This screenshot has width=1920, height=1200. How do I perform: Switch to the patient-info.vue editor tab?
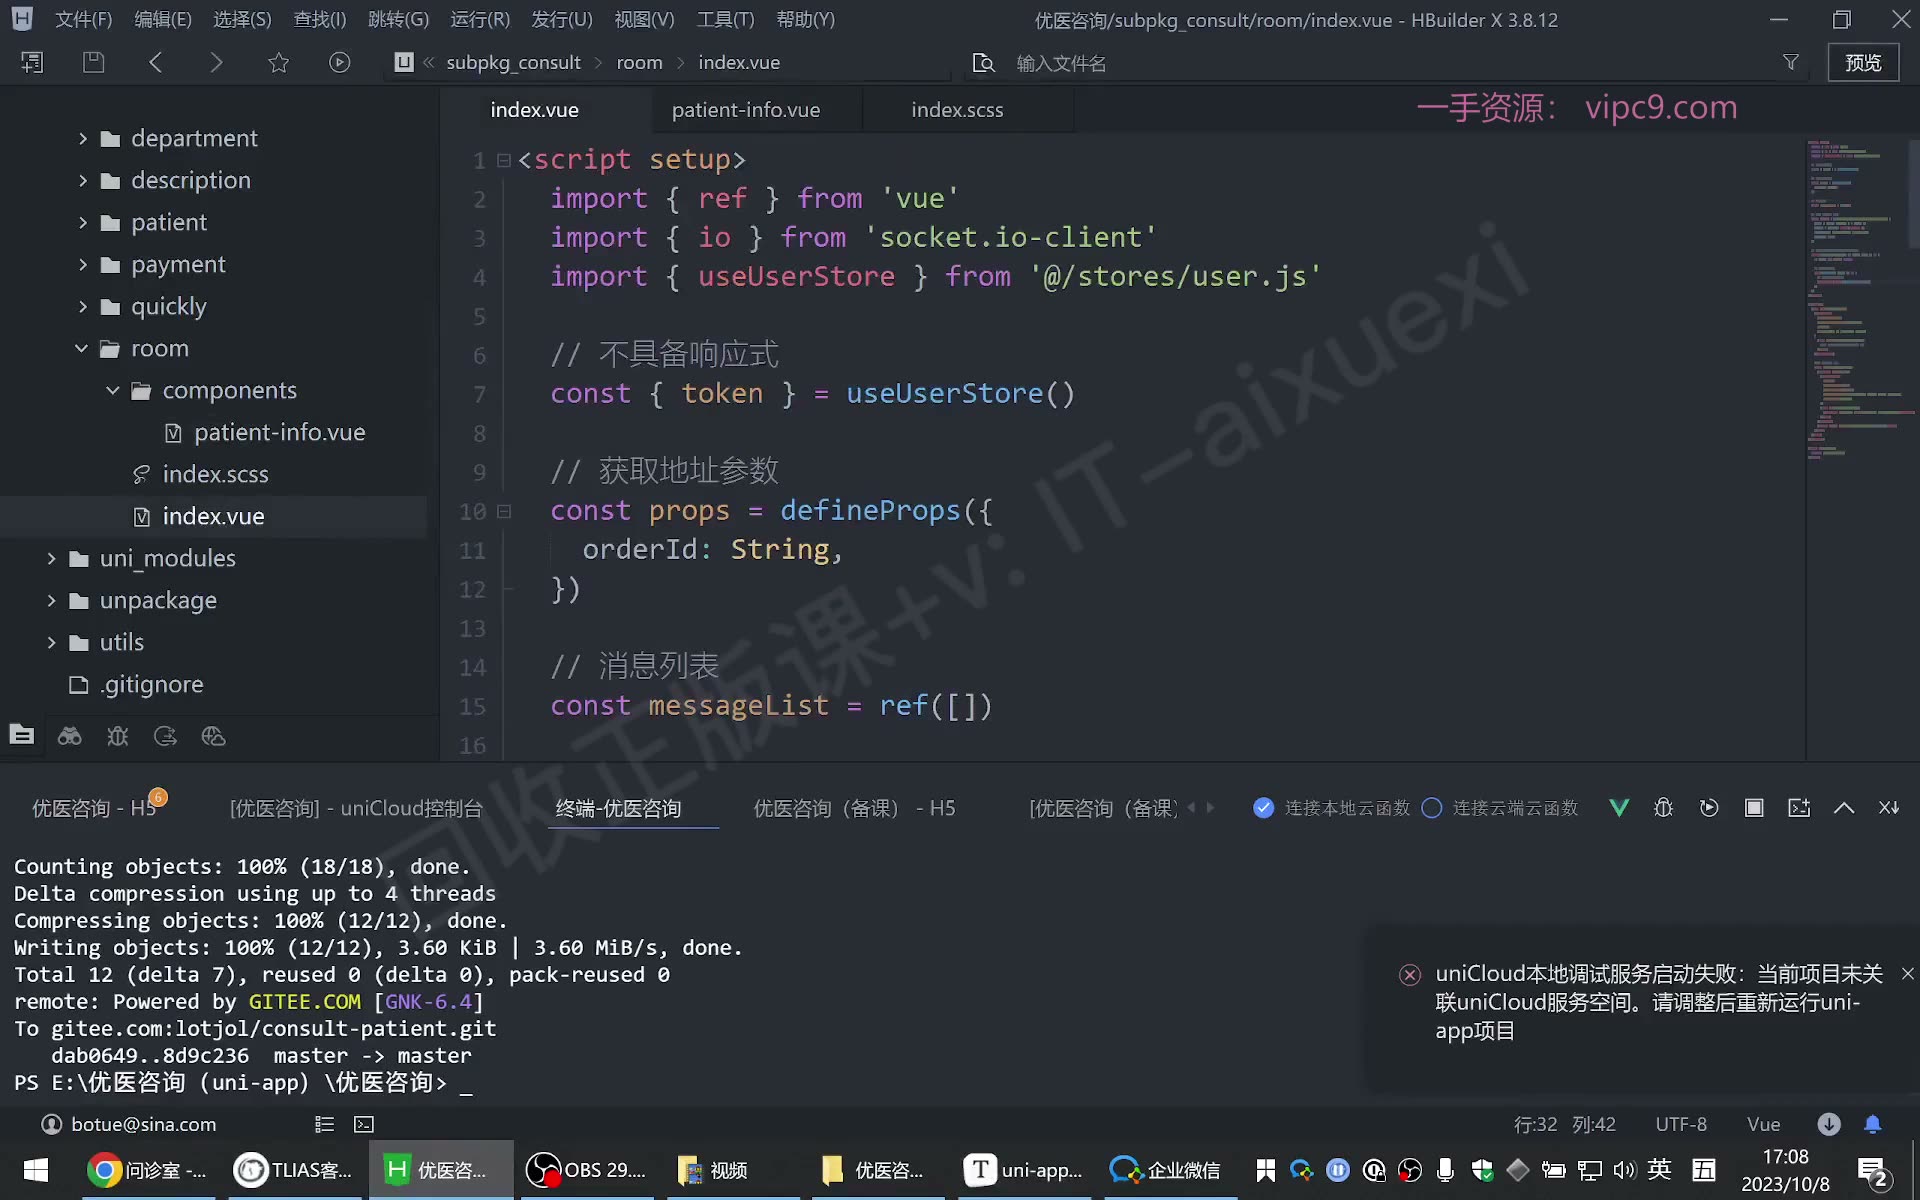pos(746,110)
